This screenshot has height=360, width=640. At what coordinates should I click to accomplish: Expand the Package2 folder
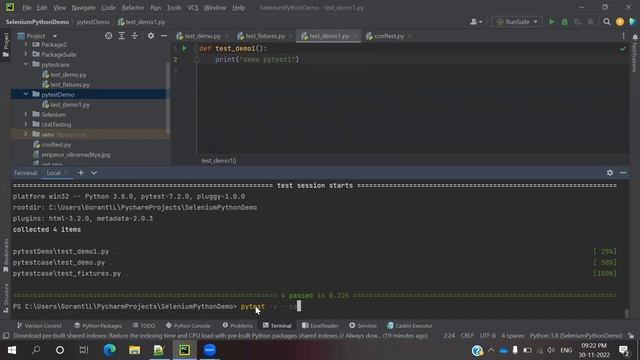click(26, 44)
